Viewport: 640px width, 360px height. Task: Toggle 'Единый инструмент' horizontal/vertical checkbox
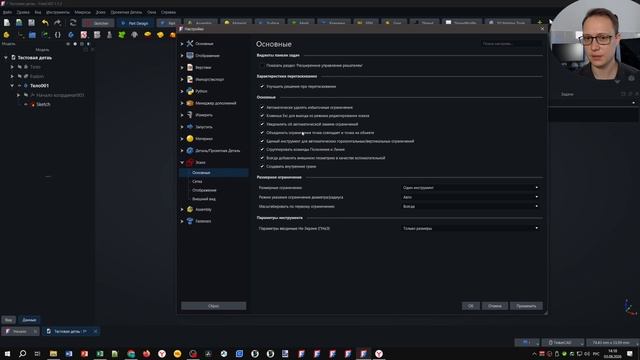click(262, 141)
